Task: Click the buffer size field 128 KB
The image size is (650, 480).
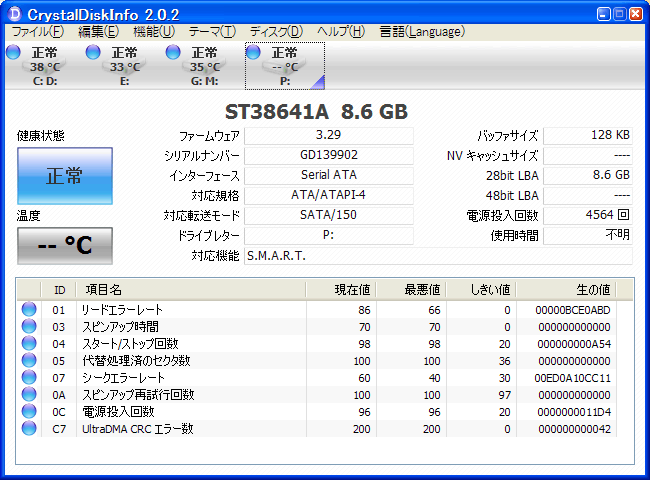Action: [588, 136]
